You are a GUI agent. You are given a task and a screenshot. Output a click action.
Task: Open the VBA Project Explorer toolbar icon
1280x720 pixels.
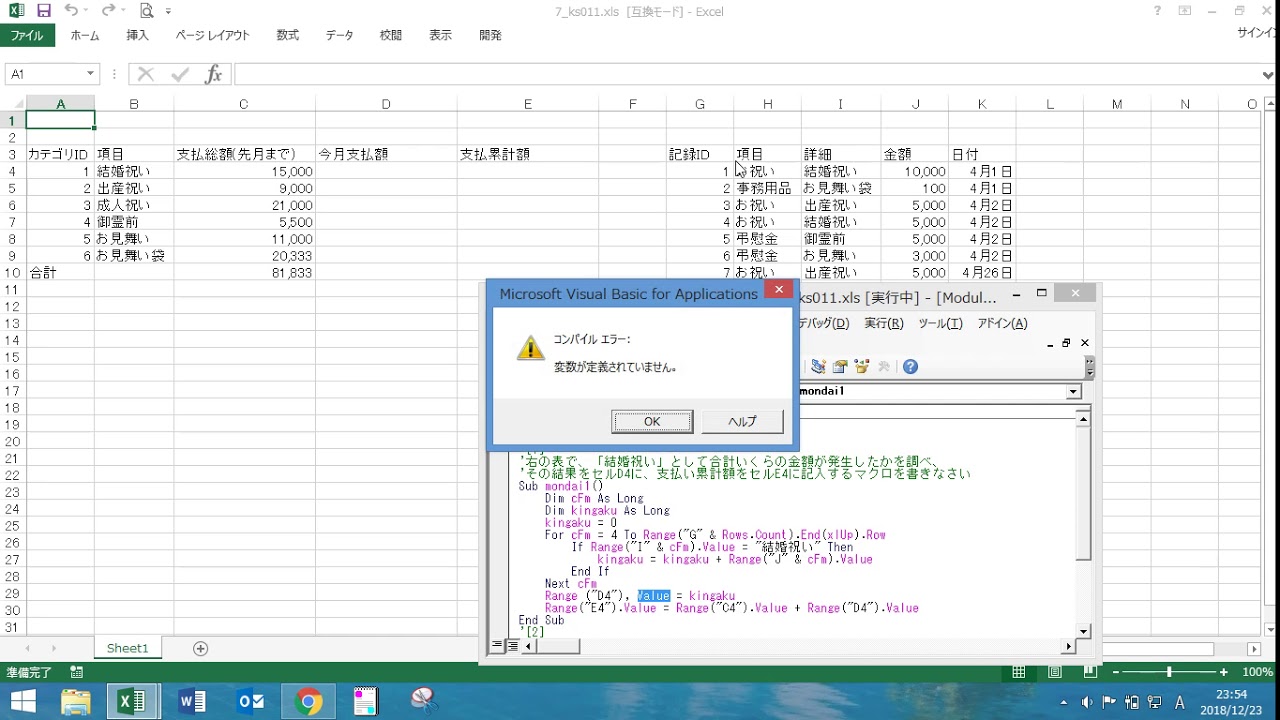tap(818, 367)
